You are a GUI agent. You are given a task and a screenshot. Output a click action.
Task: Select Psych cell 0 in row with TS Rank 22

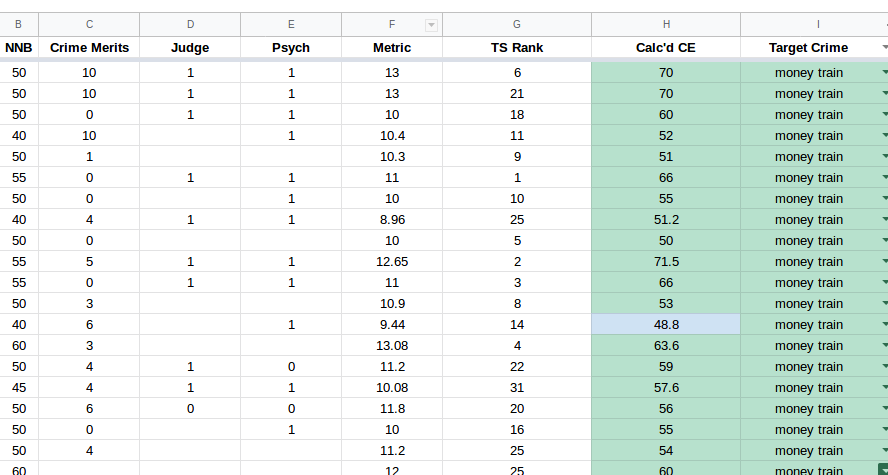click(291, 366)
